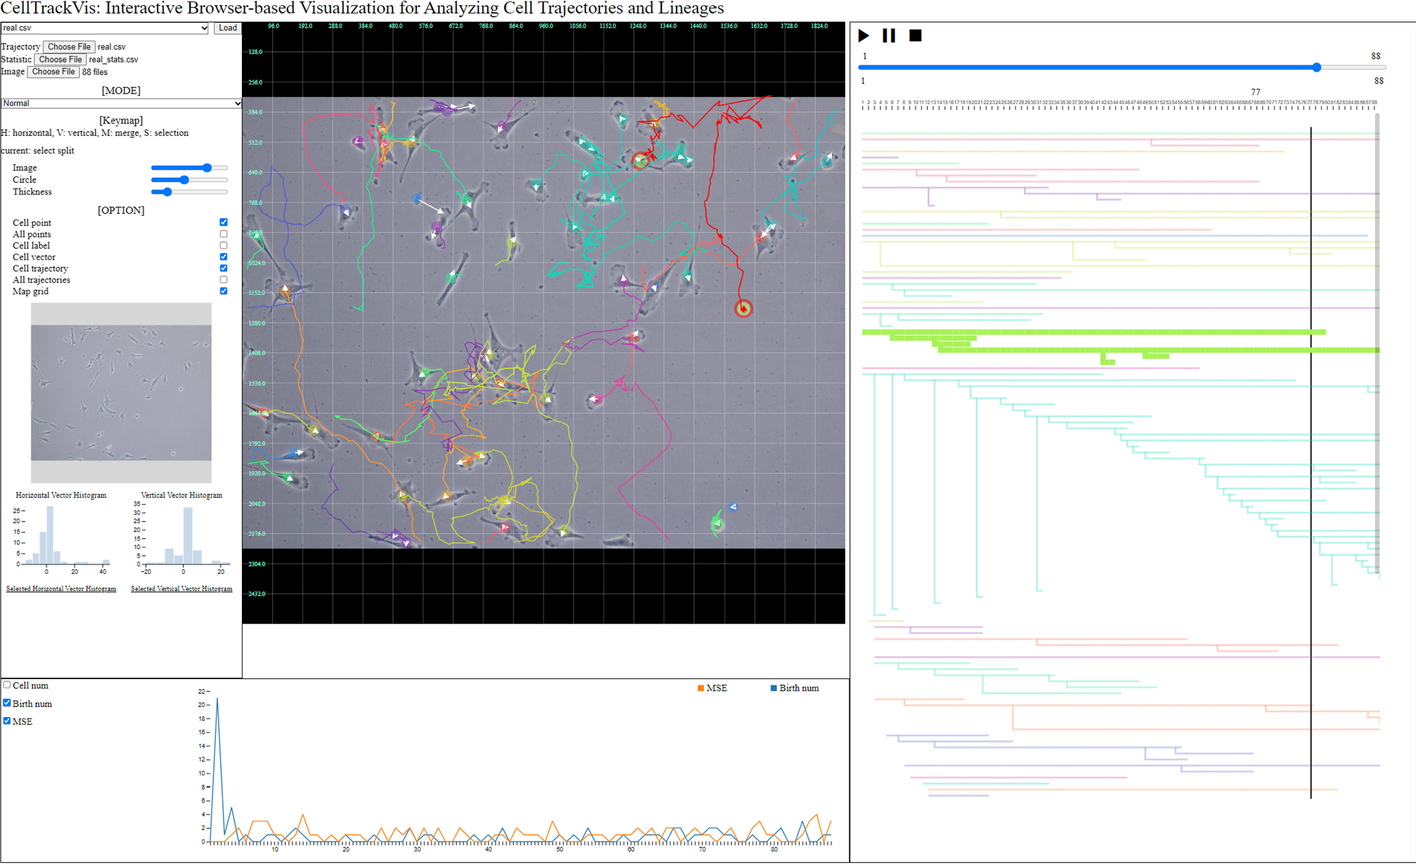Click the Load button
This screenshot has height=865, width=1416.
coord(227,28)
